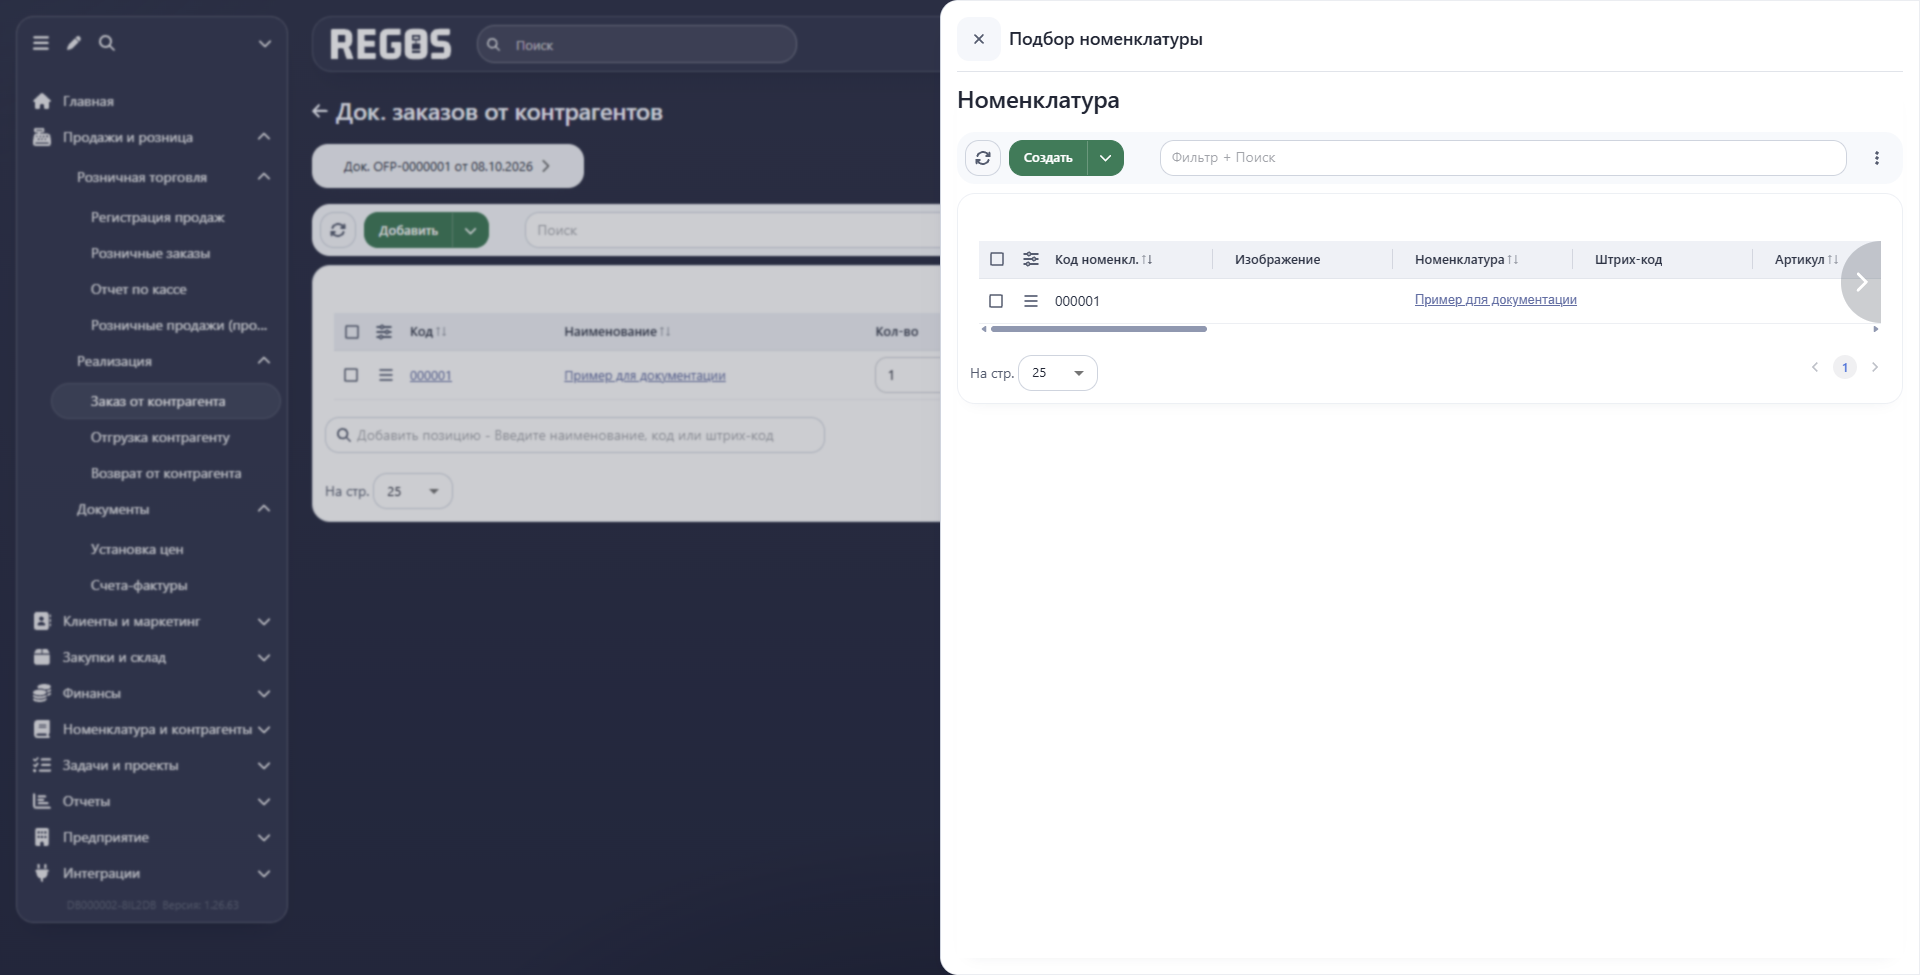Expand the Закупки и склад section
This screenshot has height=975, width=1920.
[x=264, y=657]
